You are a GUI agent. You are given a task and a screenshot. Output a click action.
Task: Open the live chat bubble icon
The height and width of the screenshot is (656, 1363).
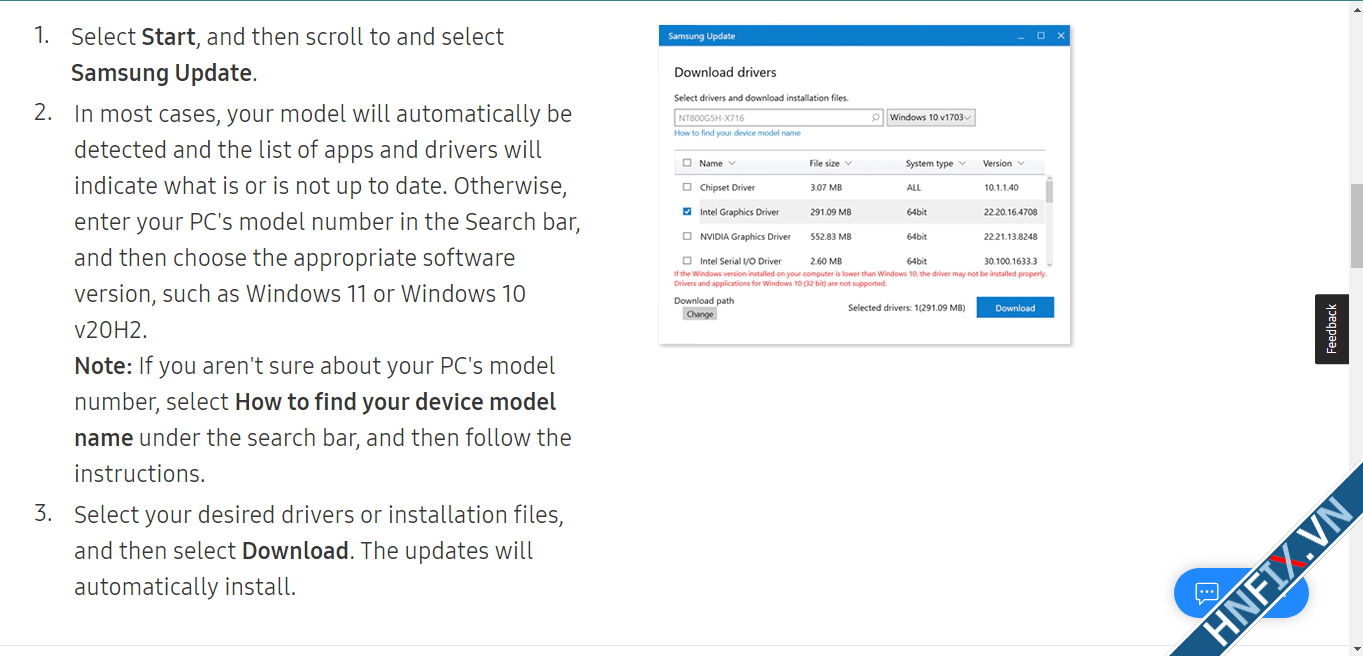(1206, 595)
